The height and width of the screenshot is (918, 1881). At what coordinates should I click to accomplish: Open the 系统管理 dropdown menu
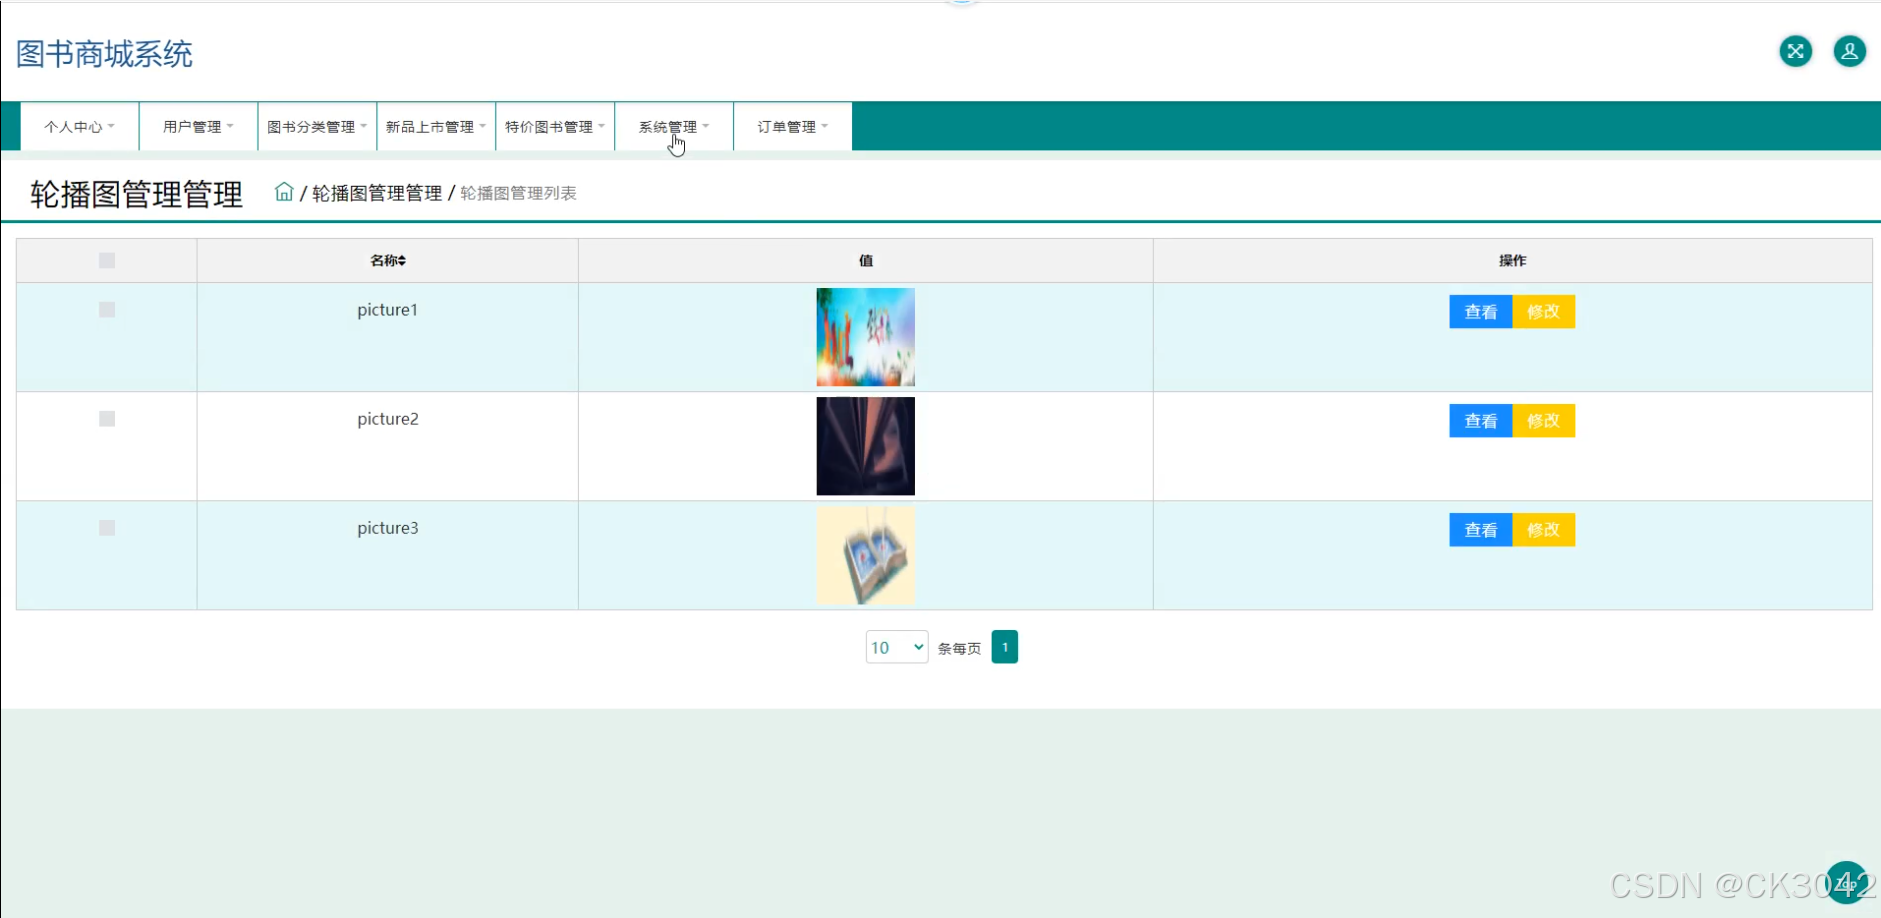(674, 127)
